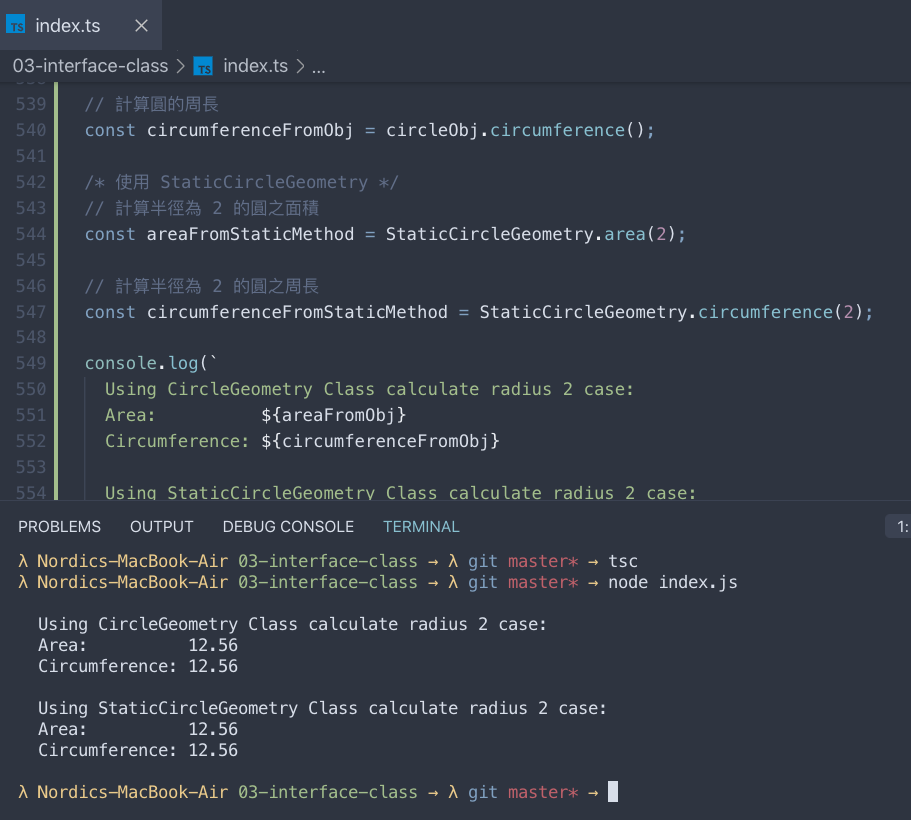
Task: Switch to the OUTPUT panel tab
Action: pos(162,527)
